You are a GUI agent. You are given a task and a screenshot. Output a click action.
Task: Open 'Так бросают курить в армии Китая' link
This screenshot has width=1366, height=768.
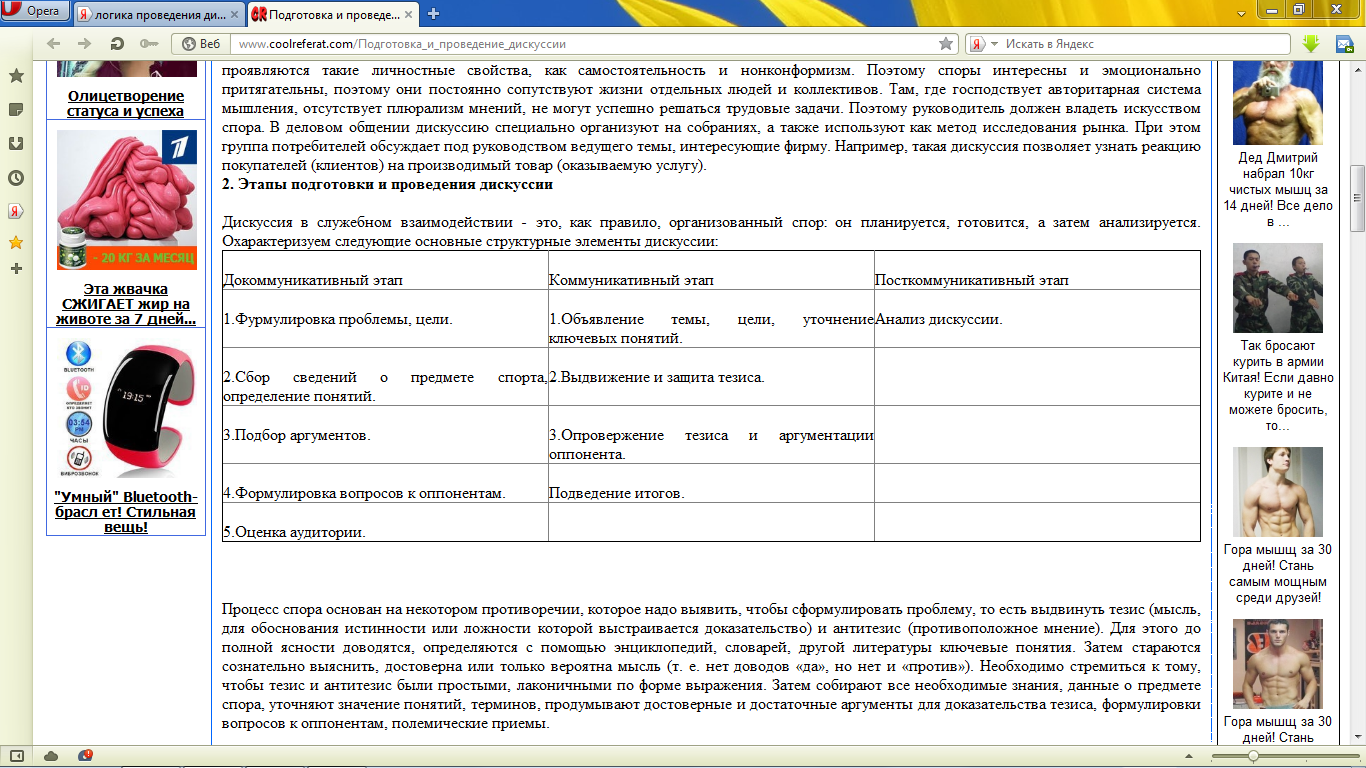point(1278,386)
